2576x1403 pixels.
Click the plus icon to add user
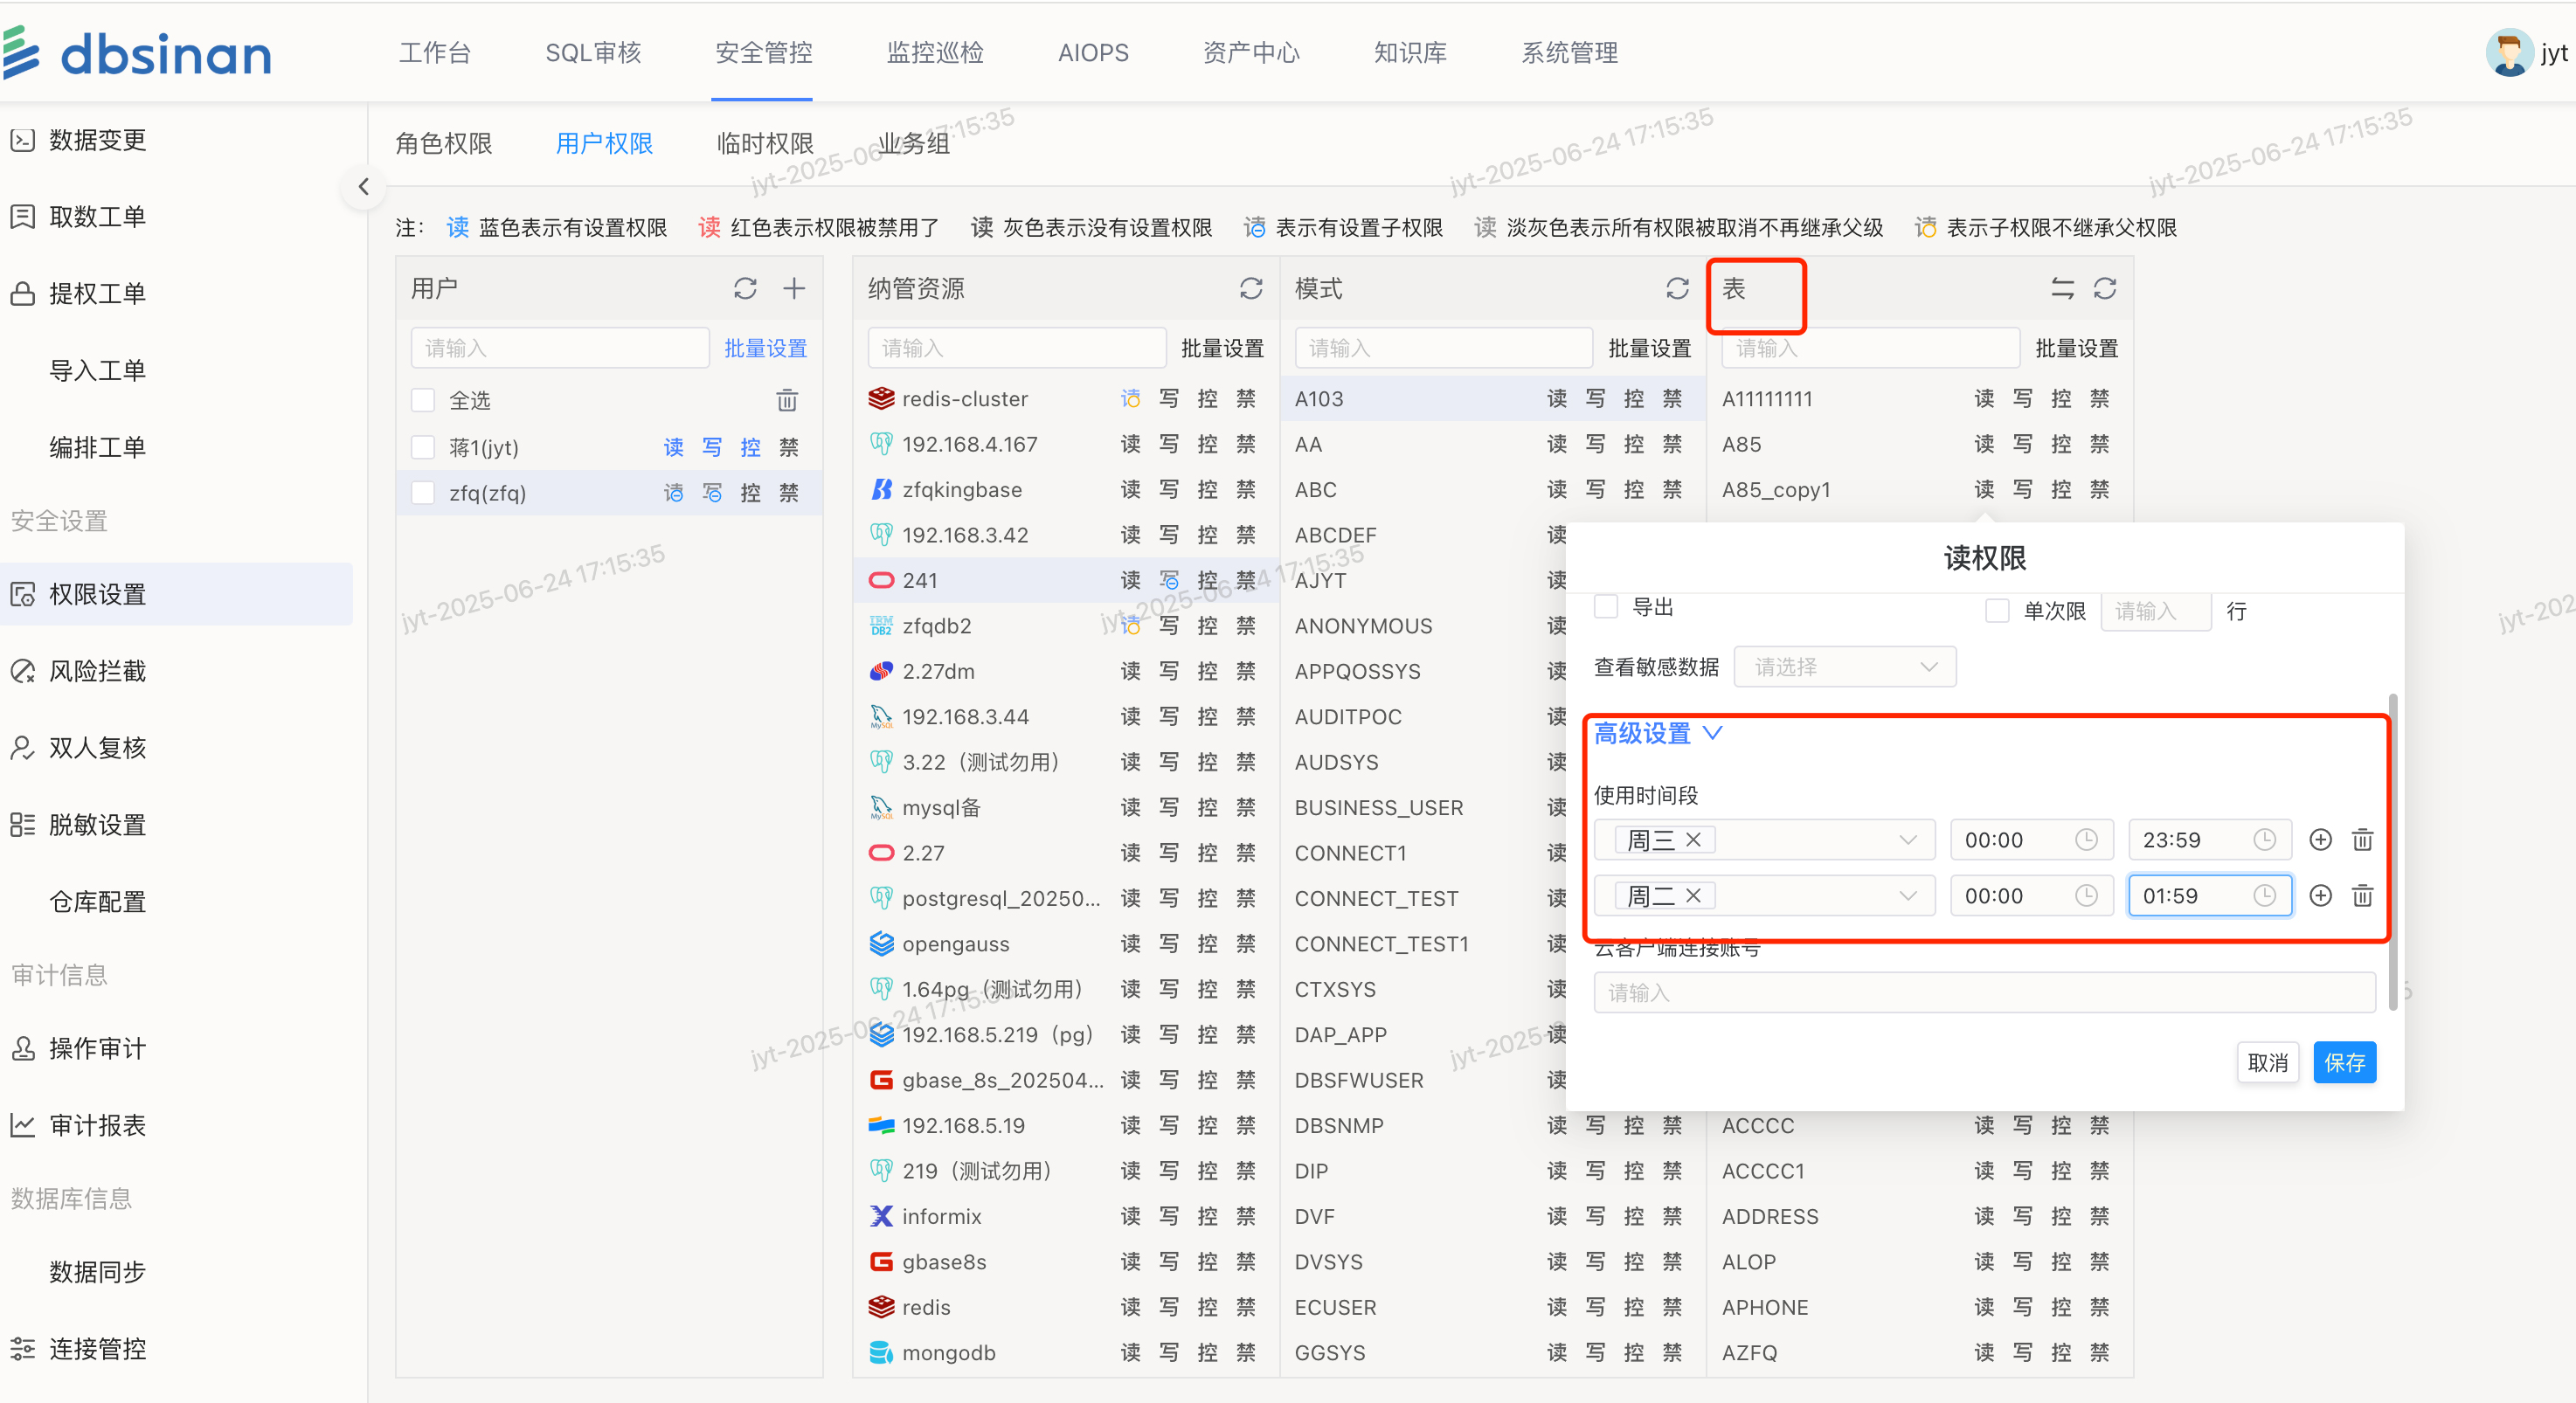794,289
